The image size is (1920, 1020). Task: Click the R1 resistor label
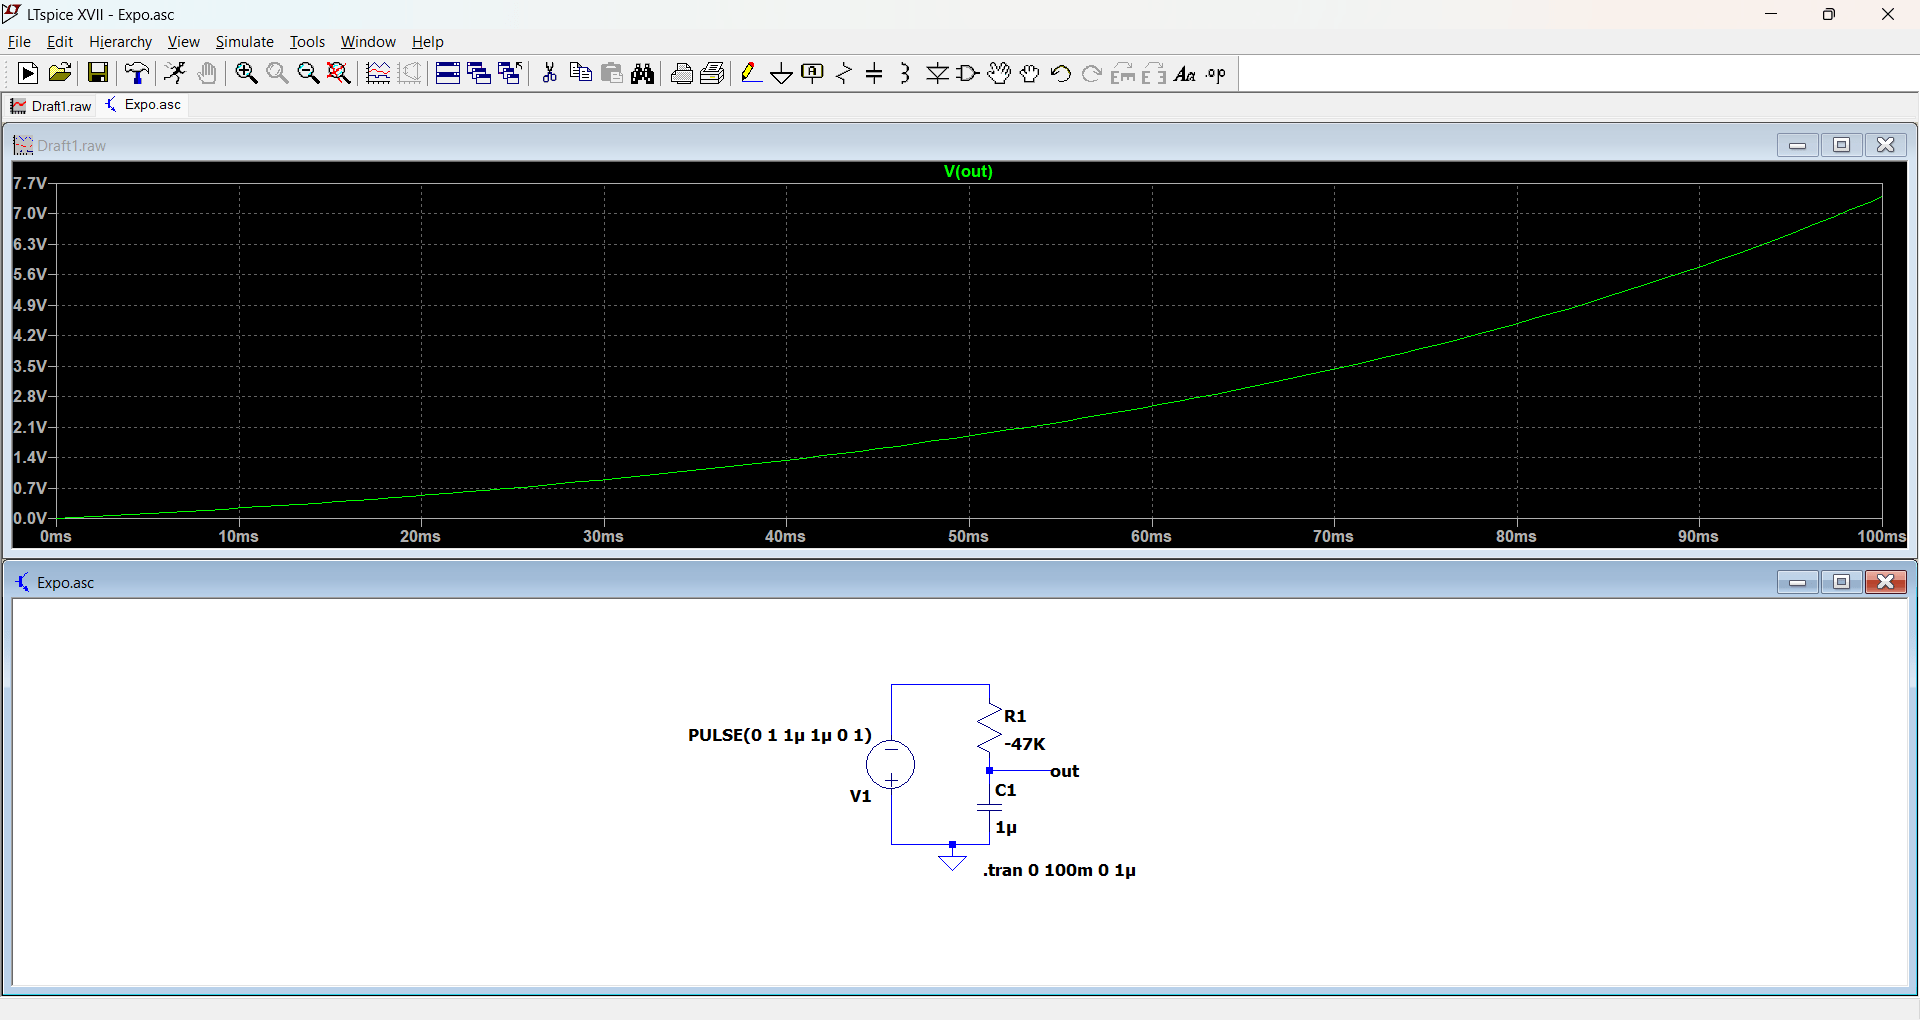[x=1015, y=716]
